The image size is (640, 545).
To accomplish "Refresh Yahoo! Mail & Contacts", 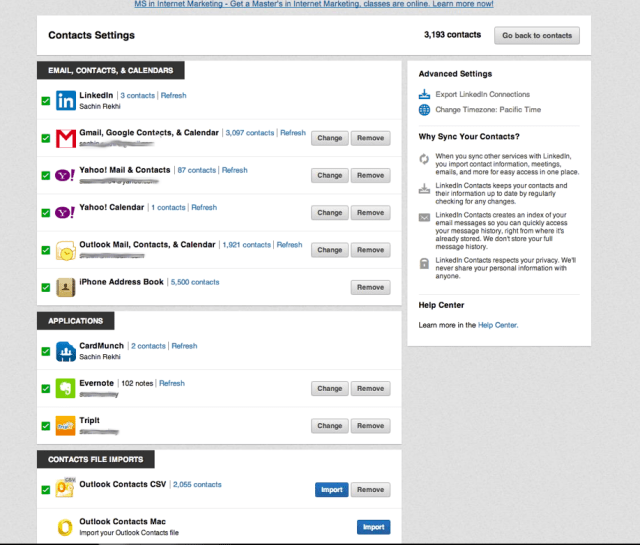I will click(235, 170).
